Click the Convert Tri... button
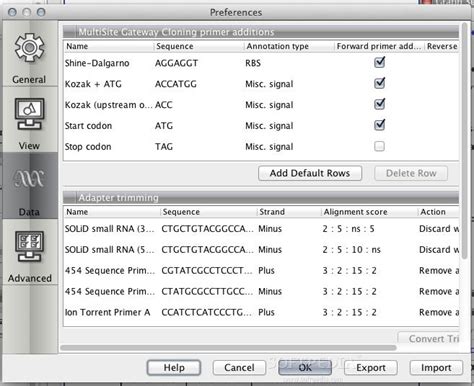474x386 pixels. tap(429, 338)
